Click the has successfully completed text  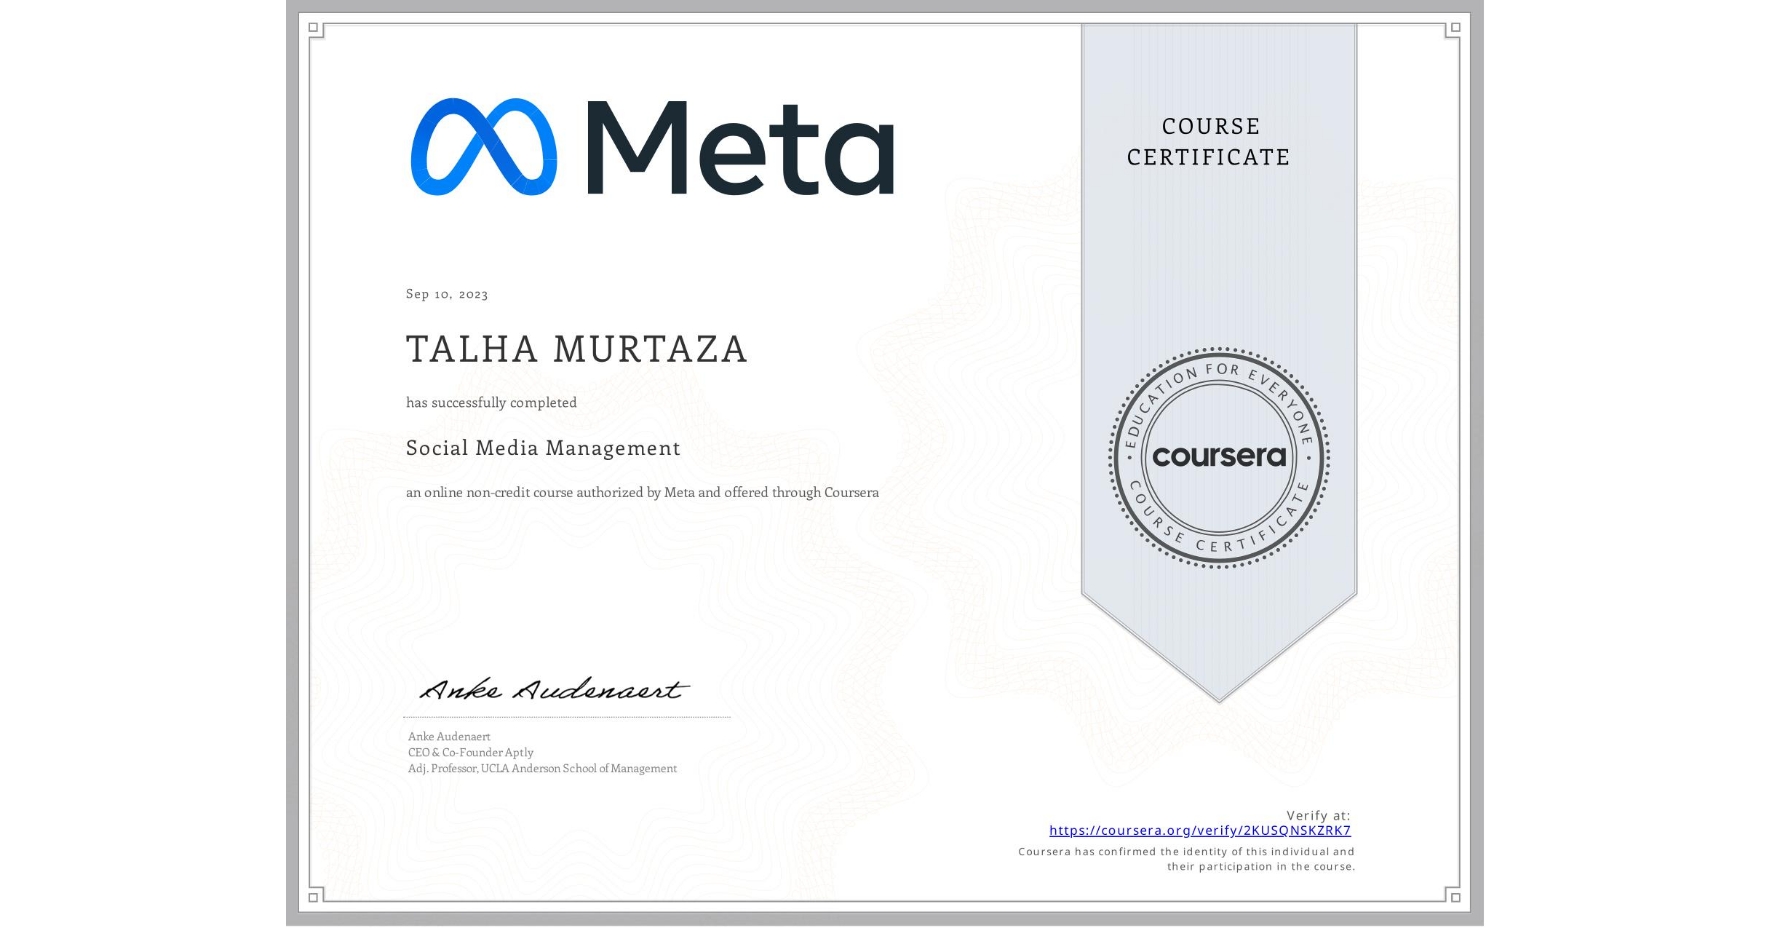tap(491, 402)
